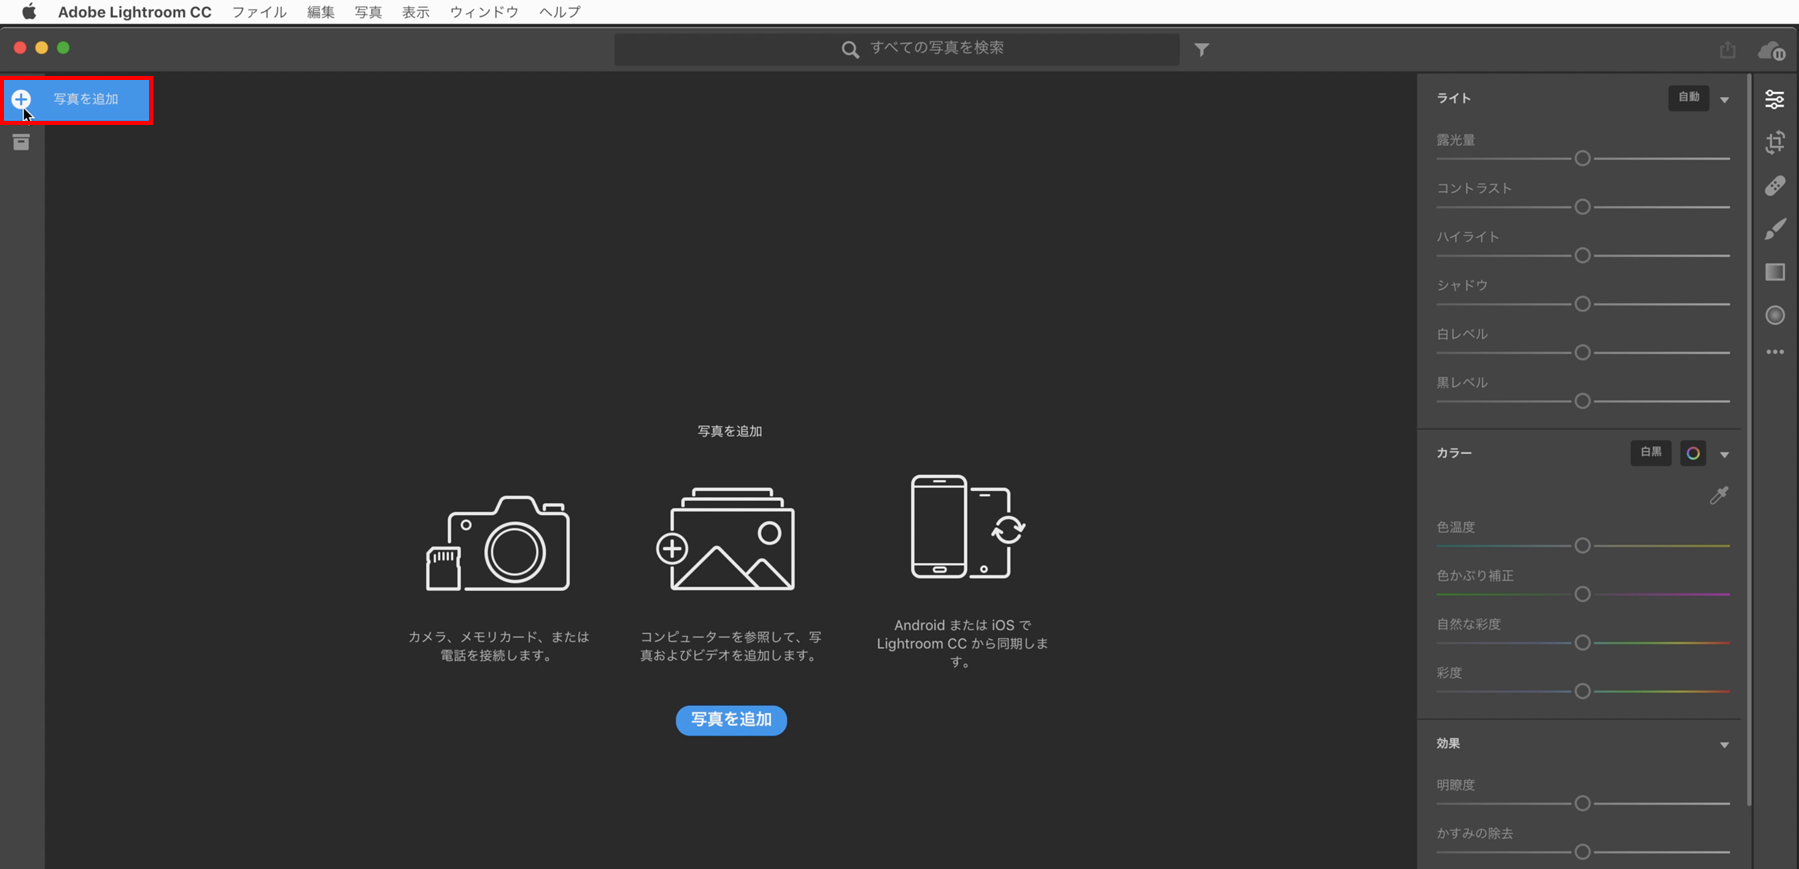Click the magnifier search icon

tap(850, 49)
